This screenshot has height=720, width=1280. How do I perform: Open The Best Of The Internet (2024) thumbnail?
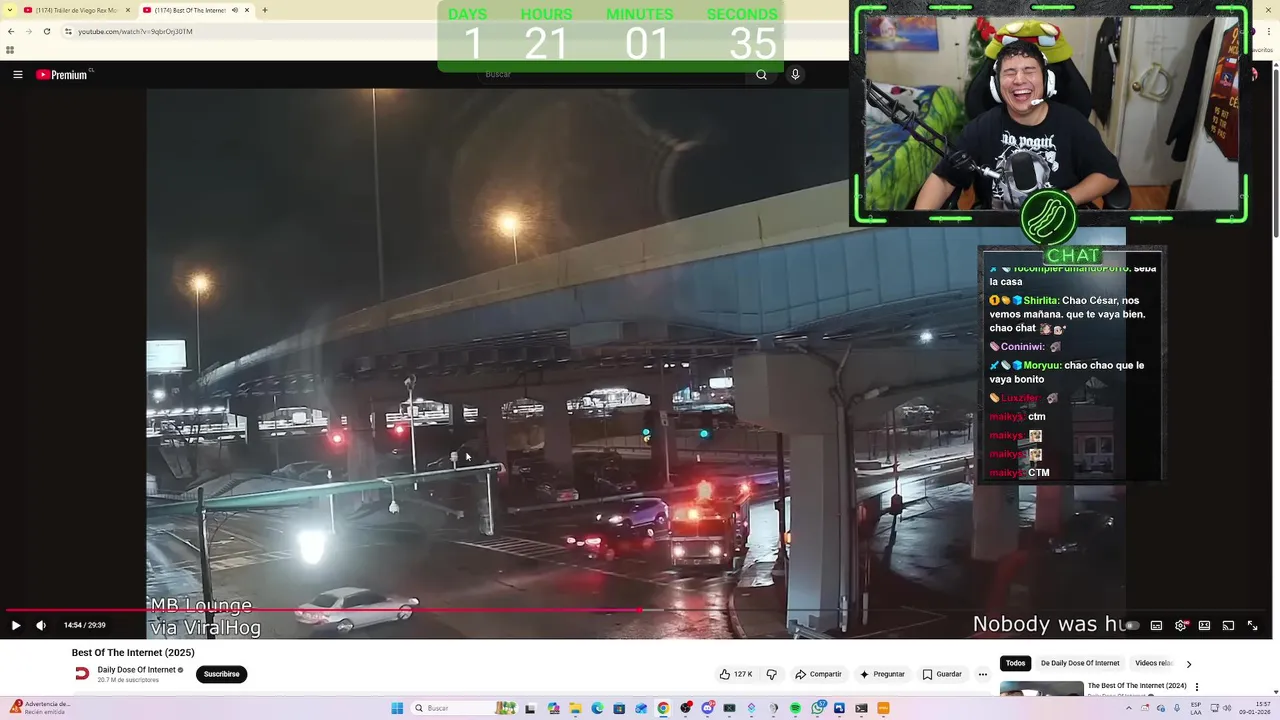[x=1041, y=688]
